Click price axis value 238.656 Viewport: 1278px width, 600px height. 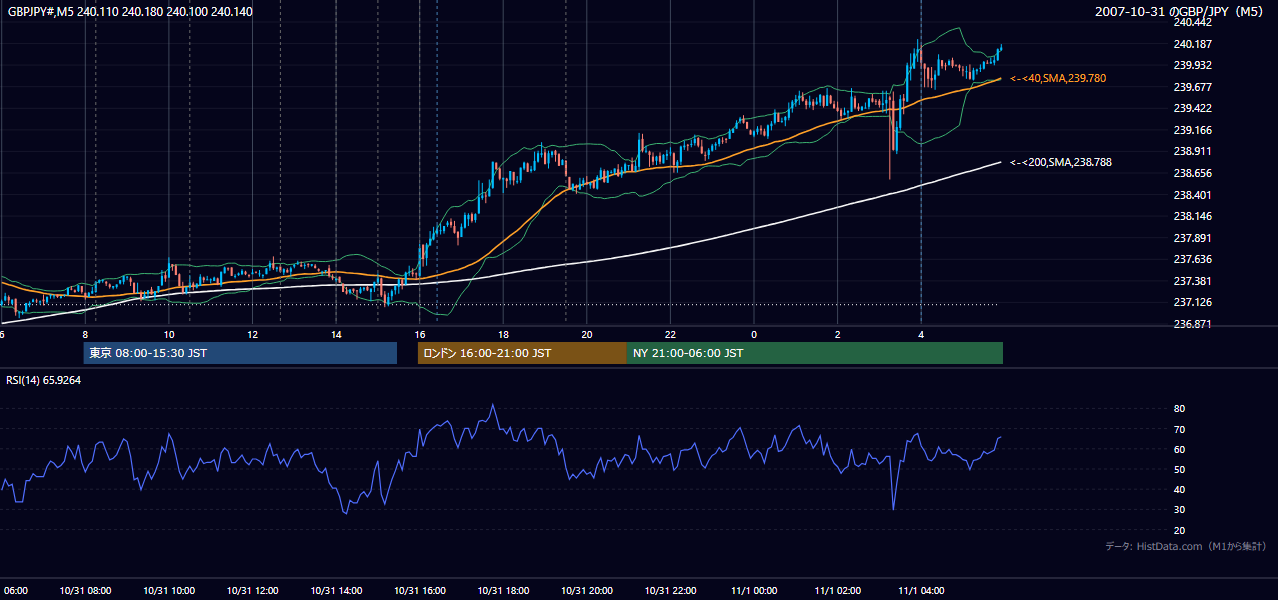pyautogui.click(x=1193, y=173)
